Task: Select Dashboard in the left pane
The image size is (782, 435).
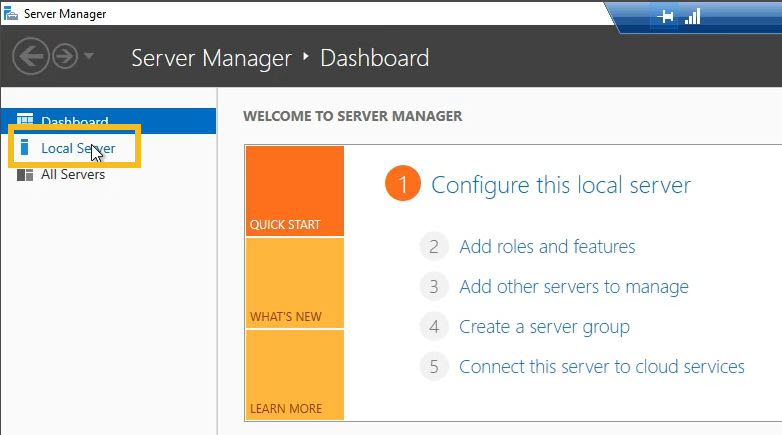Action: (109, 121)
